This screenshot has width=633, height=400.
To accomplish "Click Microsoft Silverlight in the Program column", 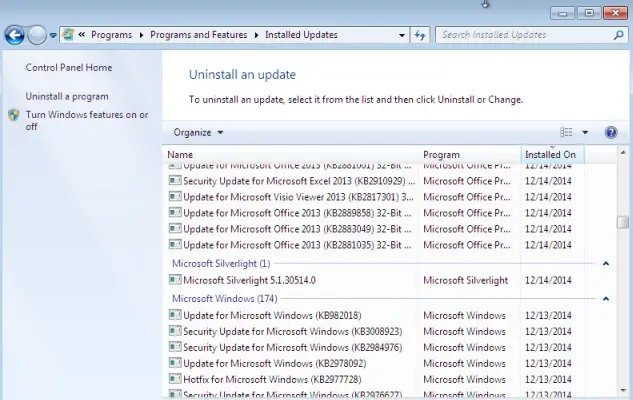I will coord(465,280).
